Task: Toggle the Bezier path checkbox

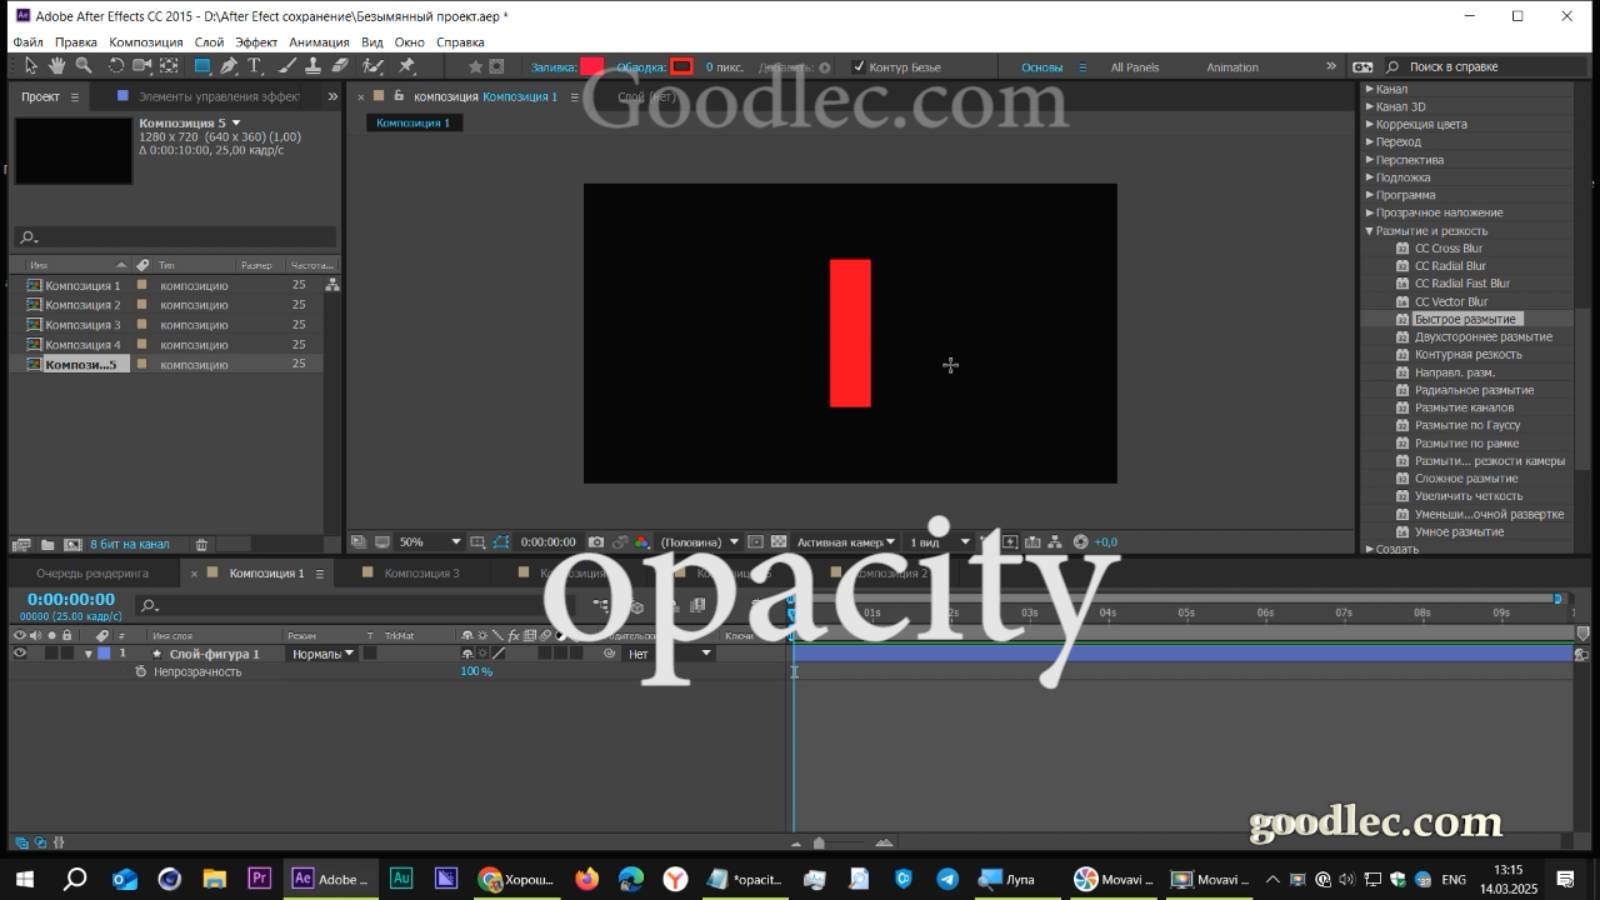Action: click(858, 67)
